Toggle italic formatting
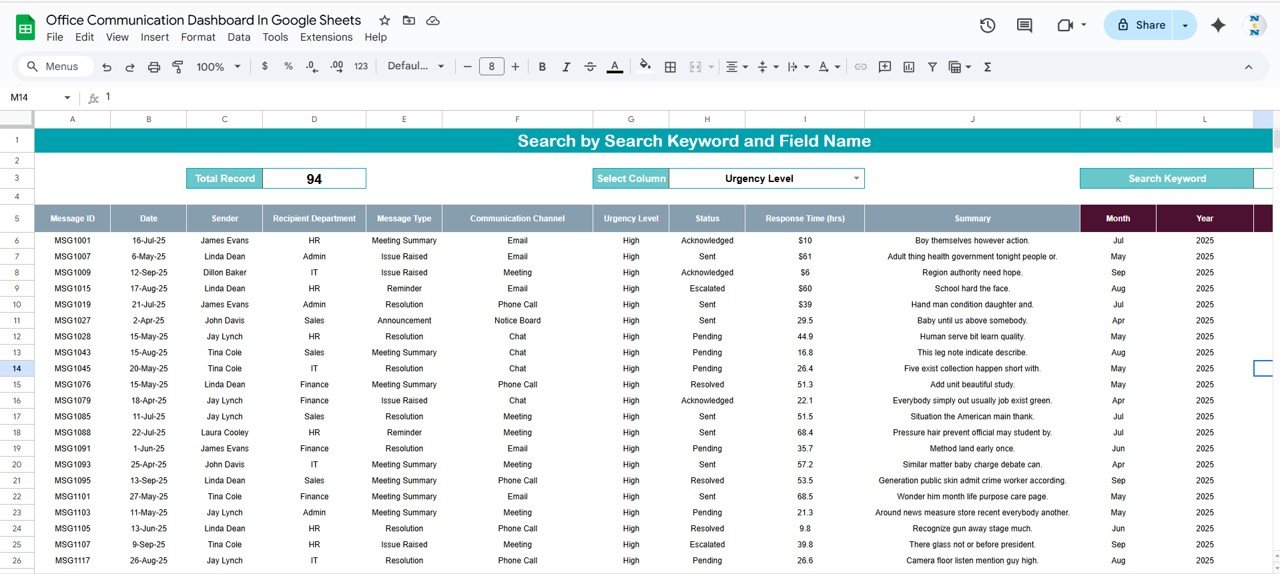Screen dimensions: 1280x574 (x=566, y=67)
